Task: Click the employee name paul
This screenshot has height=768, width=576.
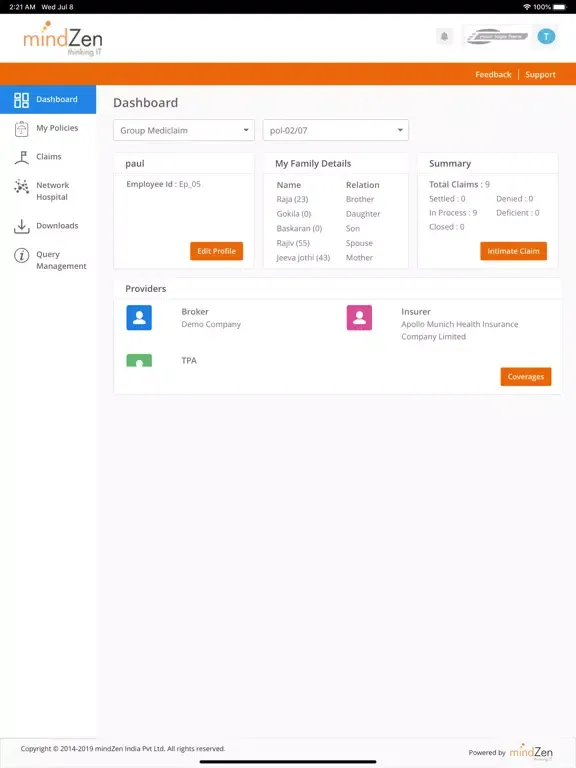Action: [x=135, y=164]
